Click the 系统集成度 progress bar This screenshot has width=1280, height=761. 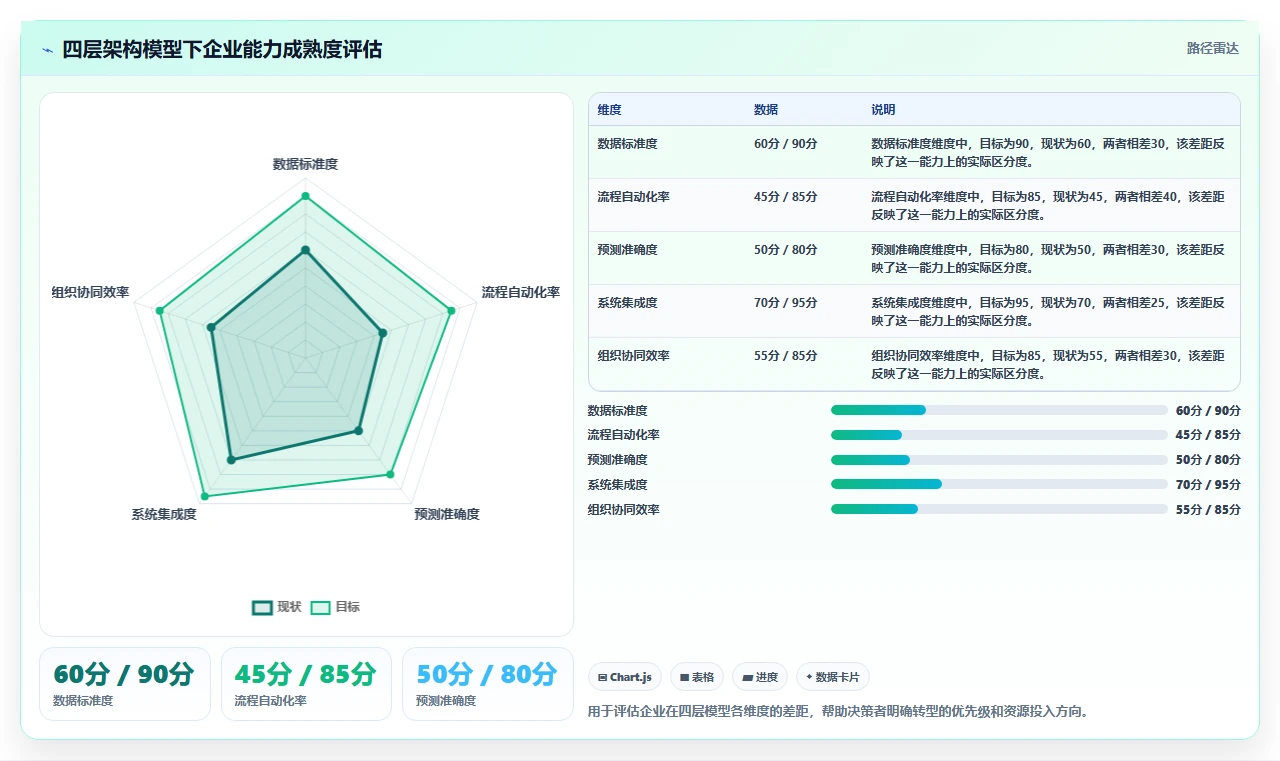(x=999, y=484)
